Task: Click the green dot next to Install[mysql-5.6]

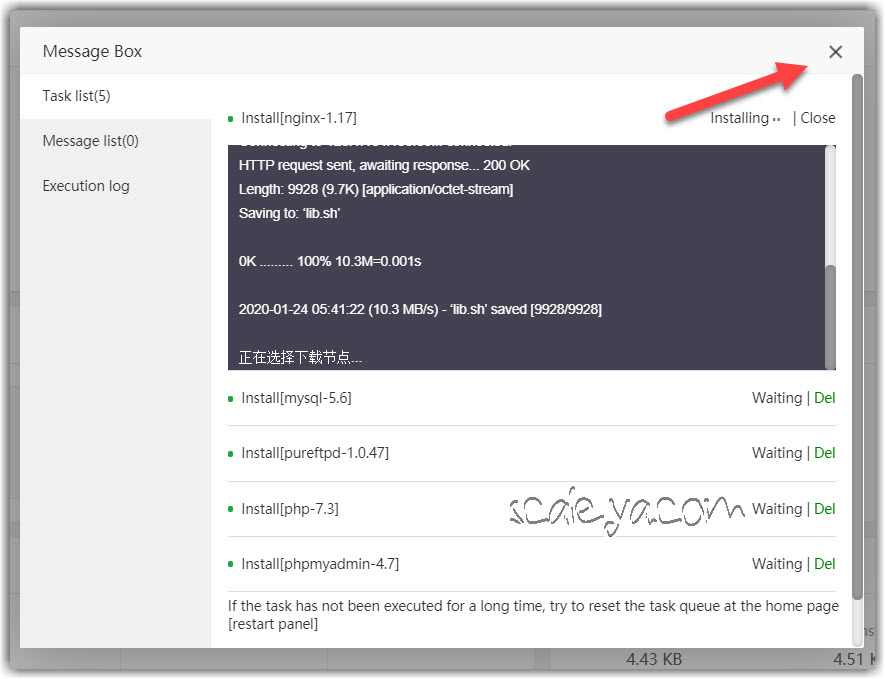Action: point(231,398)
